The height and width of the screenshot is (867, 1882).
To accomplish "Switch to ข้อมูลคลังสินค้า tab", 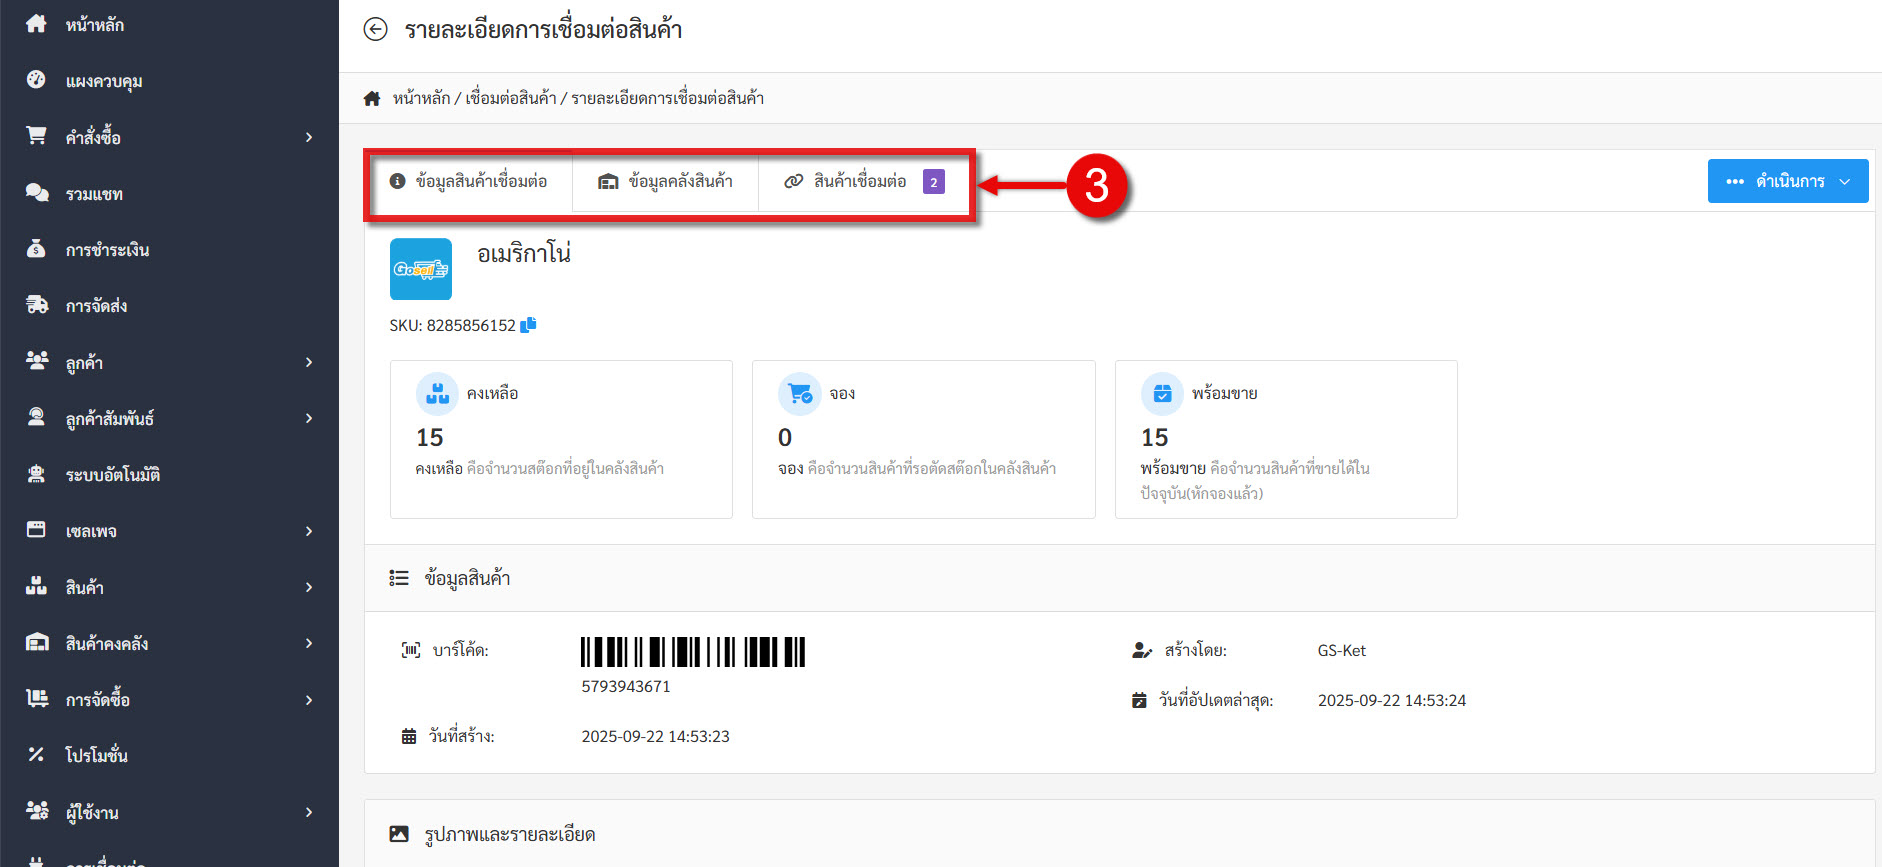I will point(666,181).
